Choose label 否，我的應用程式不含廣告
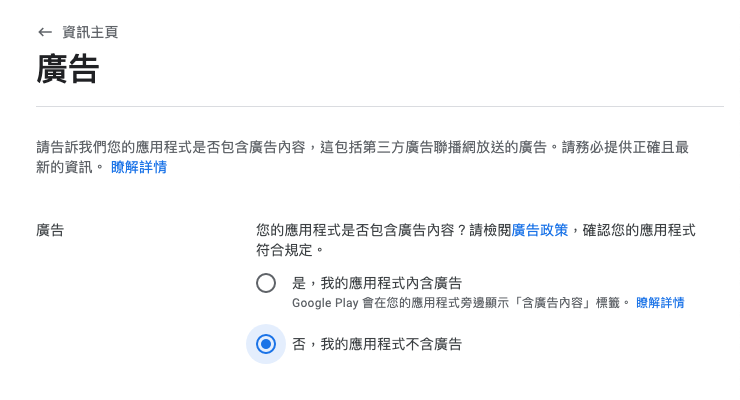 tap(377, 344)
